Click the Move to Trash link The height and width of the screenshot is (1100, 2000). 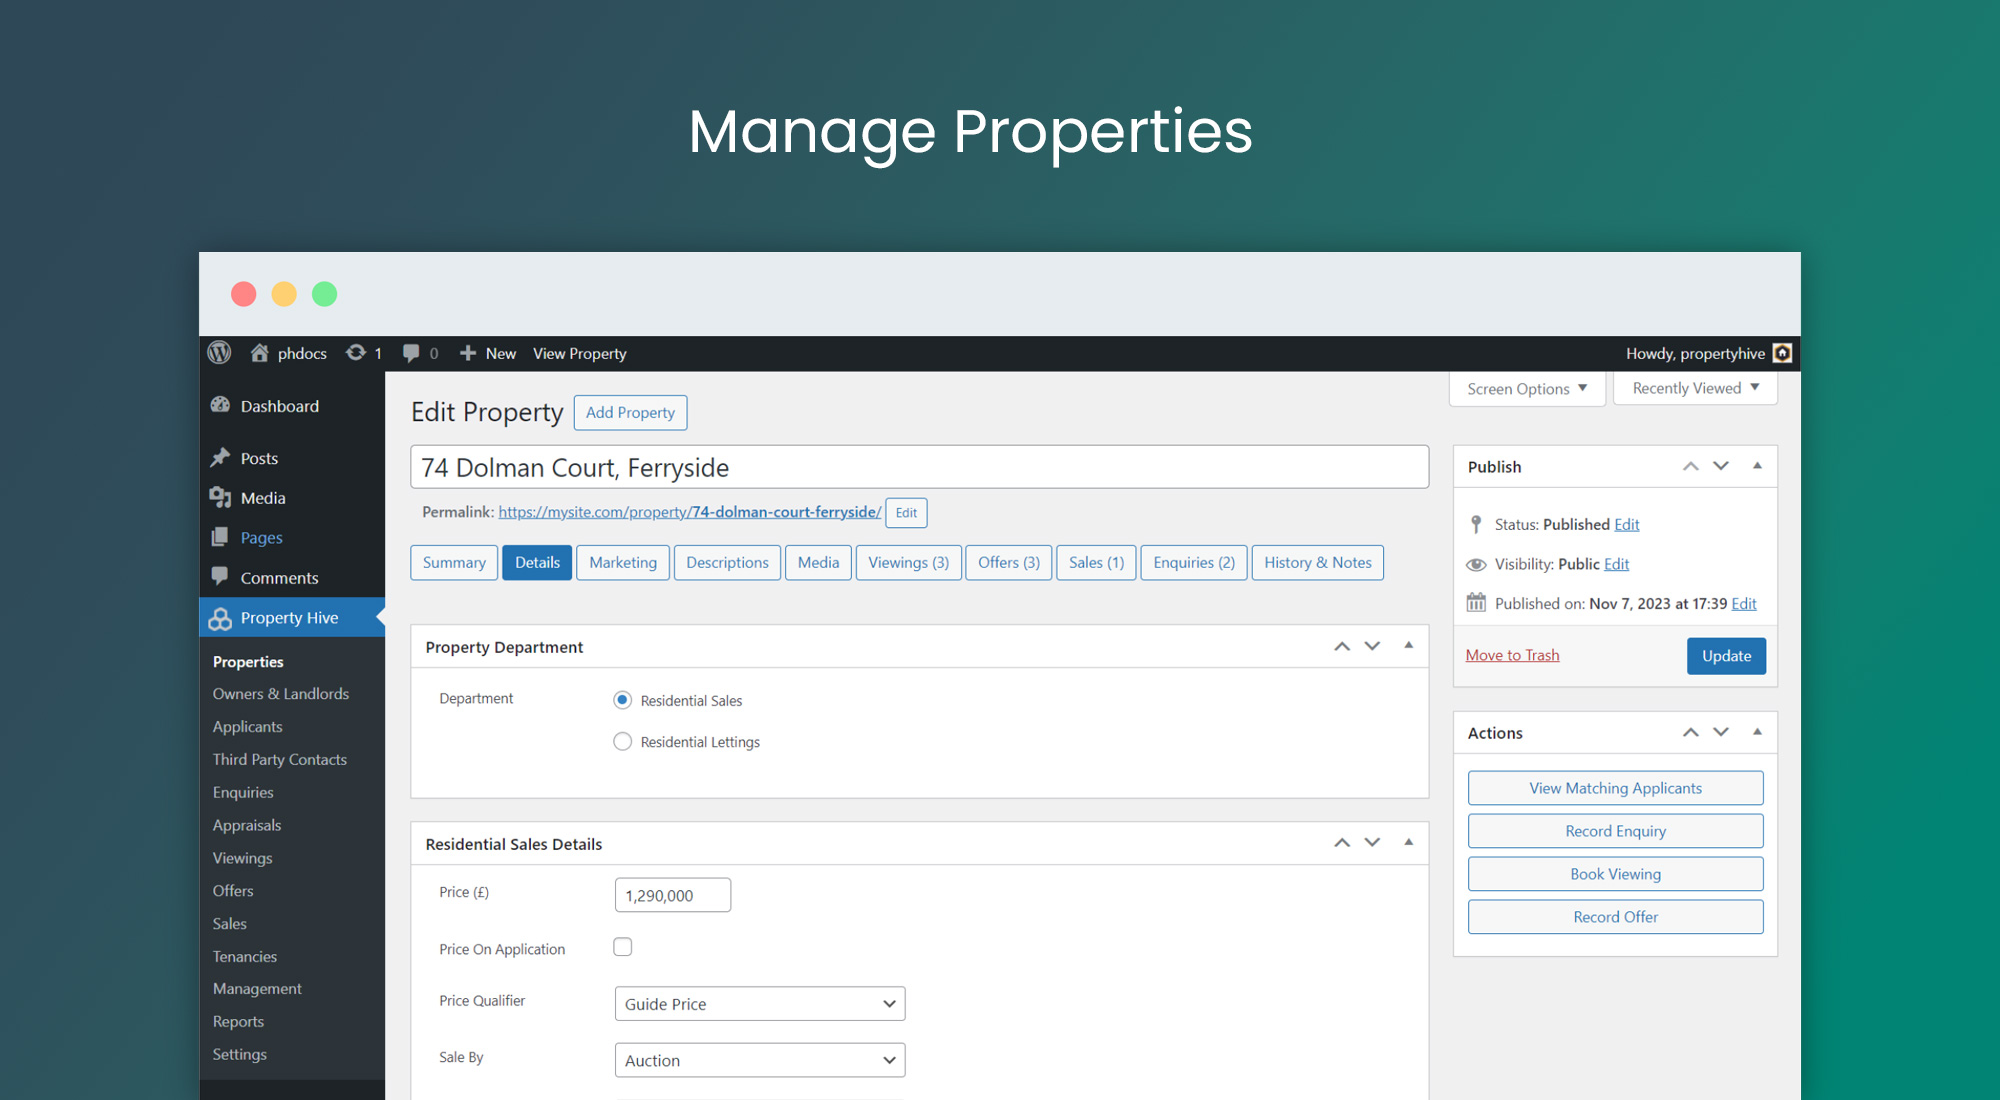(1512, 655)
